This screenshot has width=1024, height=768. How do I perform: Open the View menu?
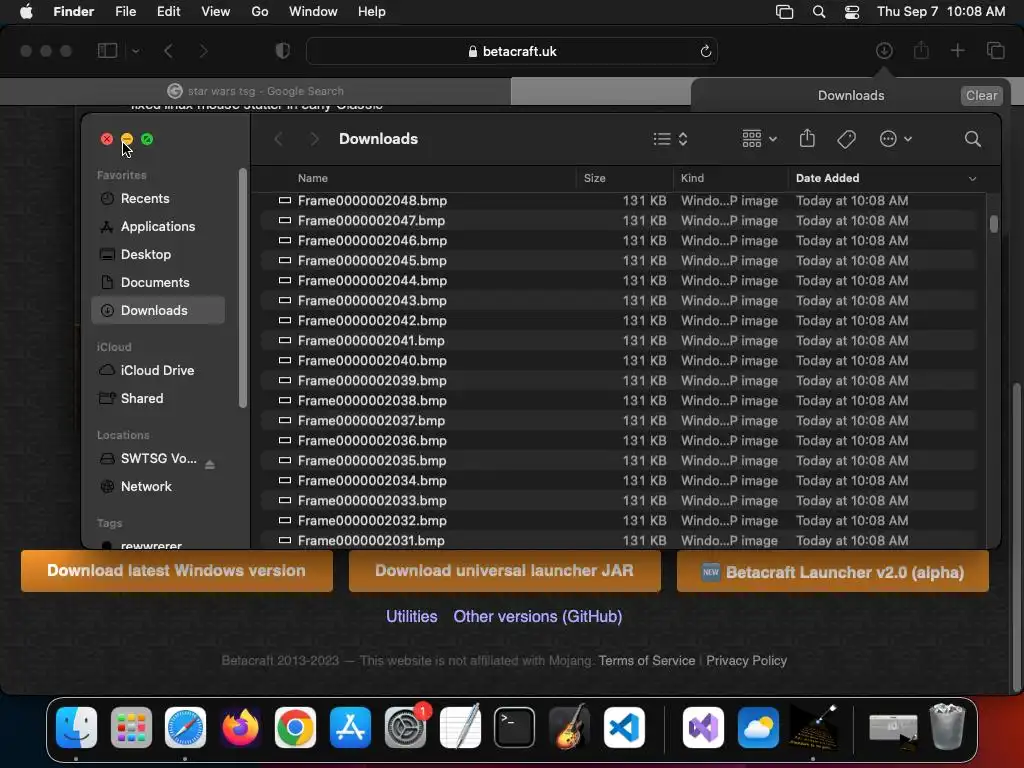click(216, 12)
